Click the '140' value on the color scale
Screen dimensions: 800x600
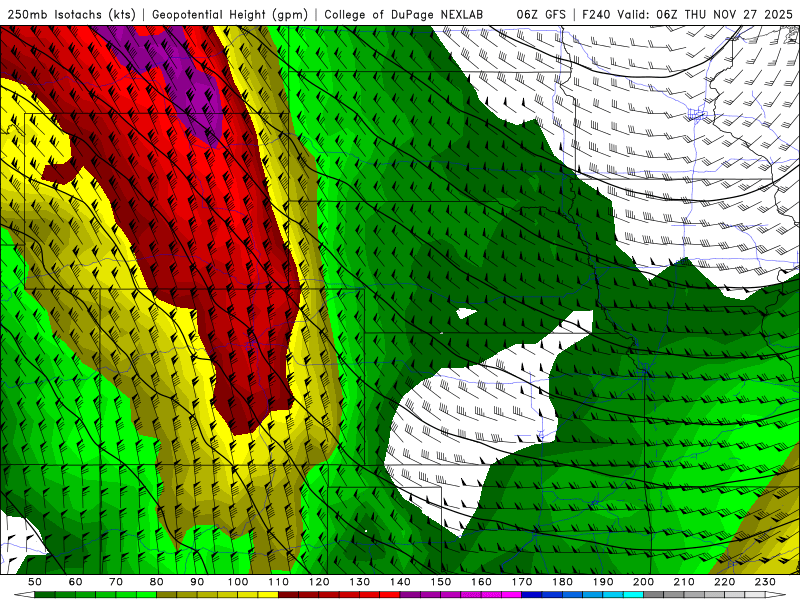[400, 582]
